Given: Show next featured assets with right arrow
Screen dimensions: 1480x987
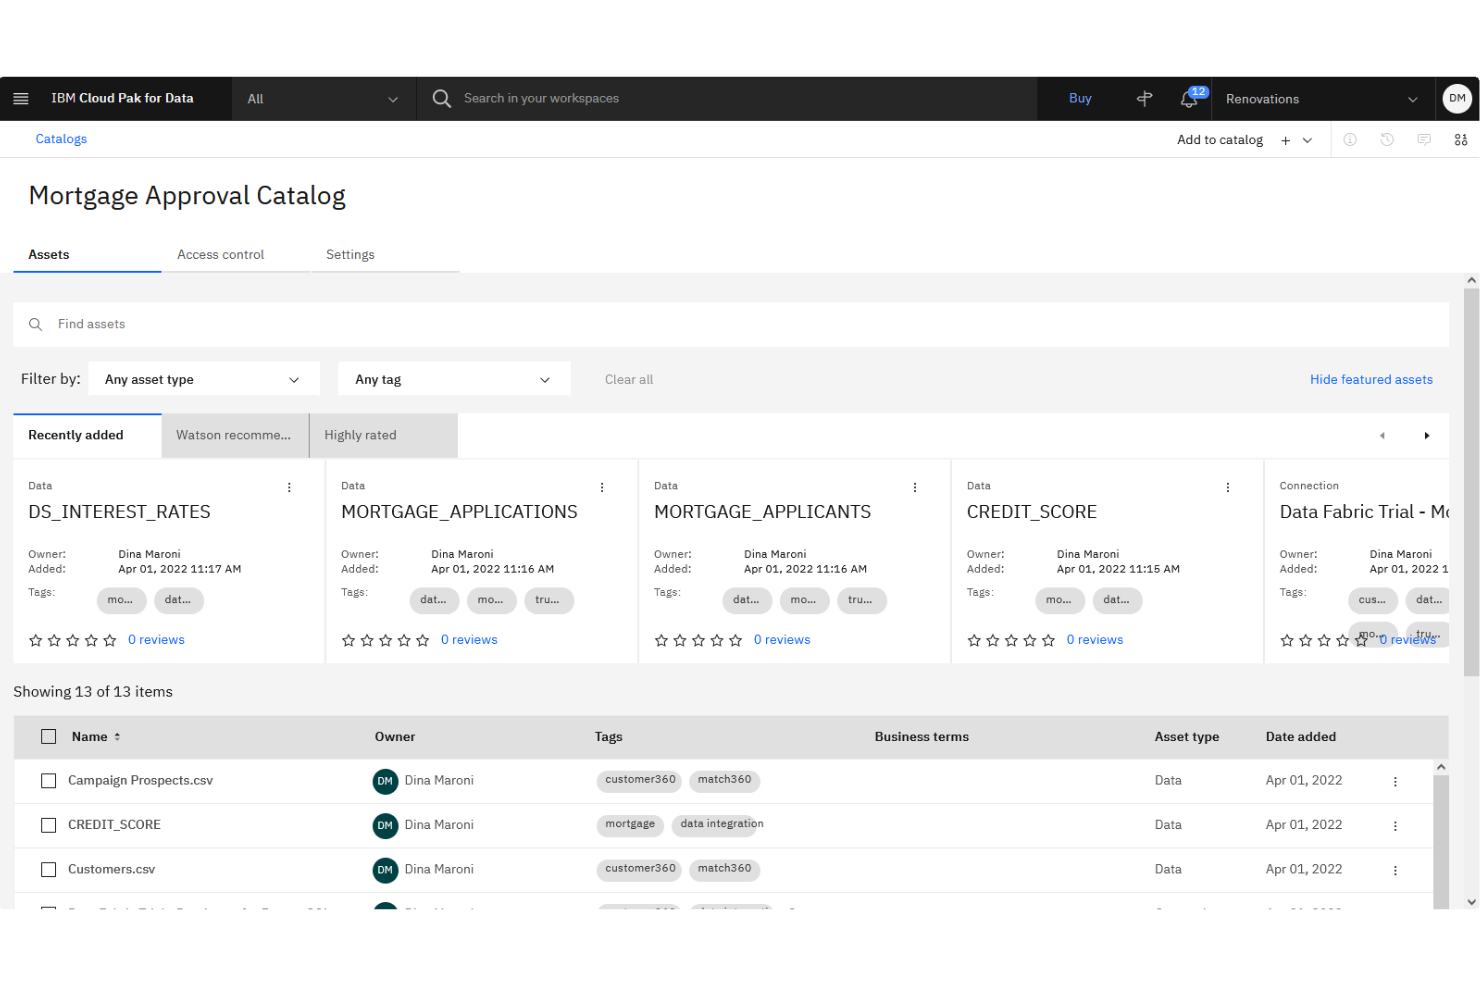Looking at the screenshot, I should (1427, 436).
